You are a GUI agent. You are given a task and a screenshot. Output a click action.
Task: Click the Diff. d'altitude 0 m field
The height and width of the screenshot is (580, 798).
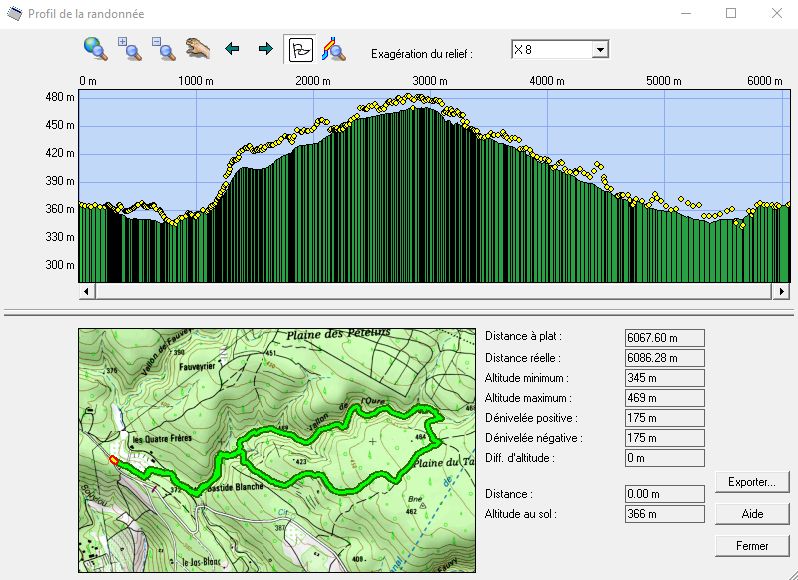(x=665, y=458)
